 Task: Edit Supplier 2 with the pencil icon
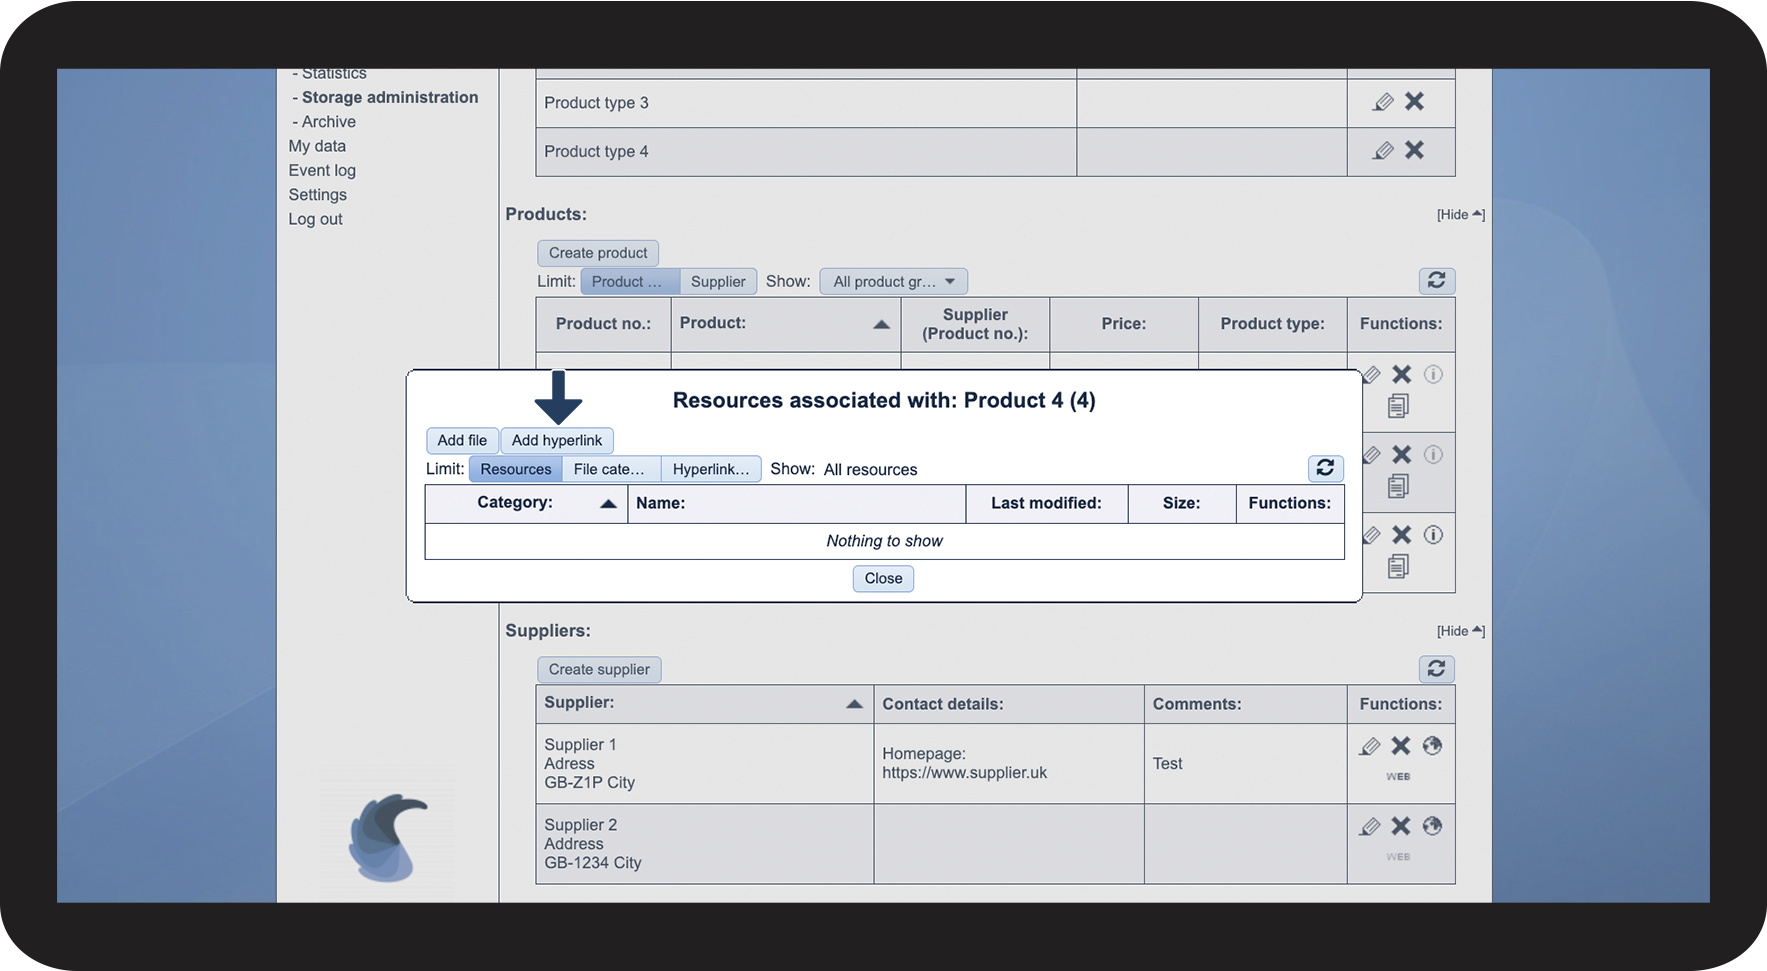[1370, 826]
